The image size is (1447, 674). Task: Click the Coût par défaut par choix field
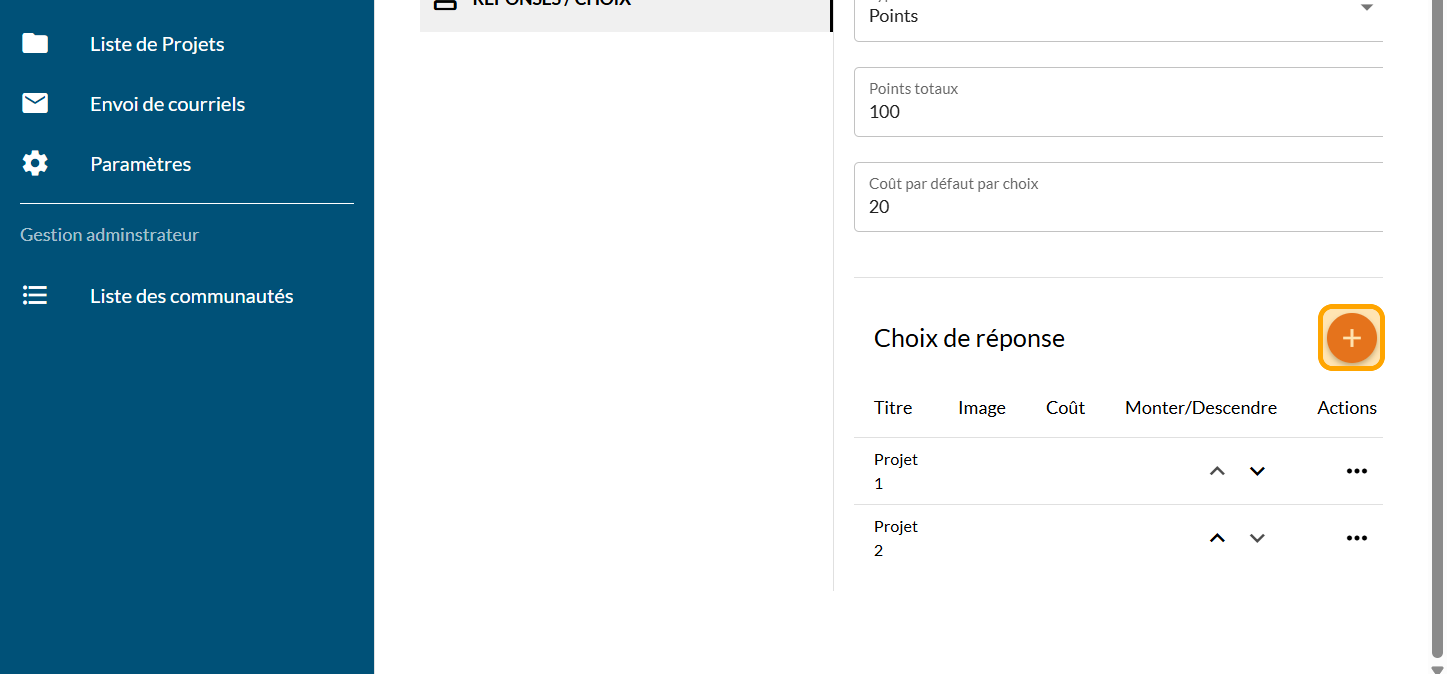click(1118, 206)
